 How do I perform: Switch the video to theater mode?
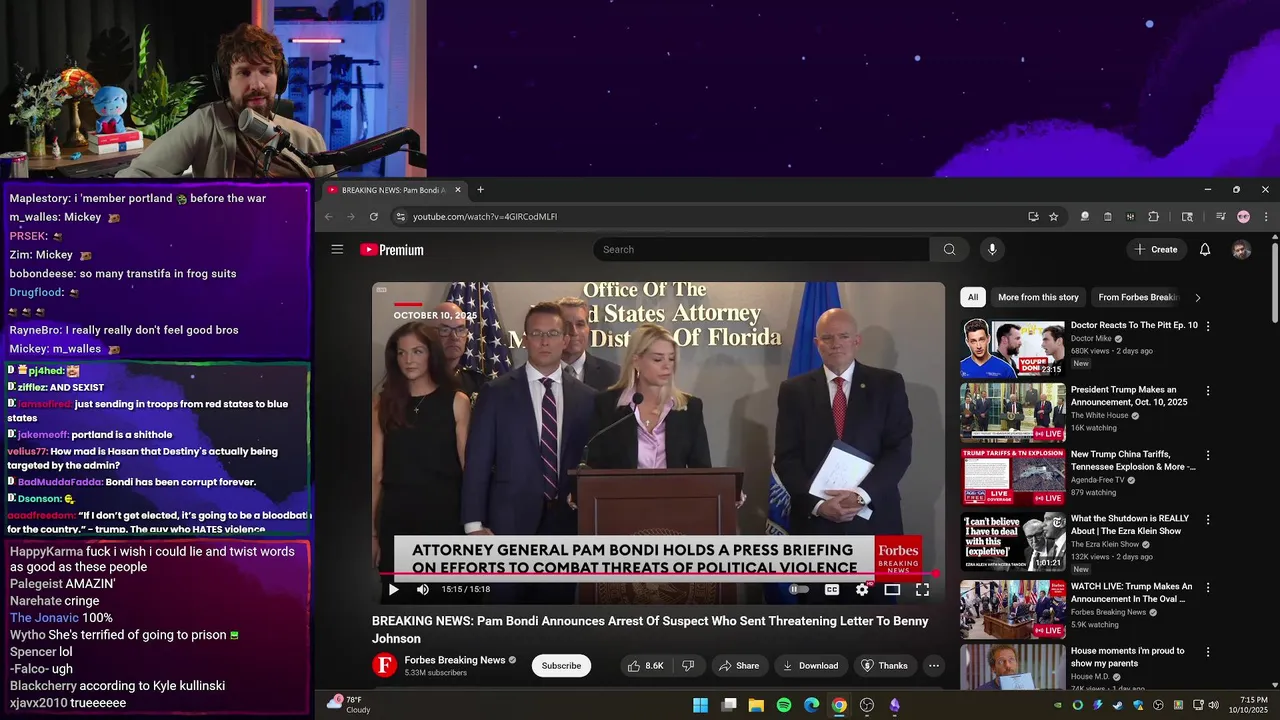[x=892, y=590]
